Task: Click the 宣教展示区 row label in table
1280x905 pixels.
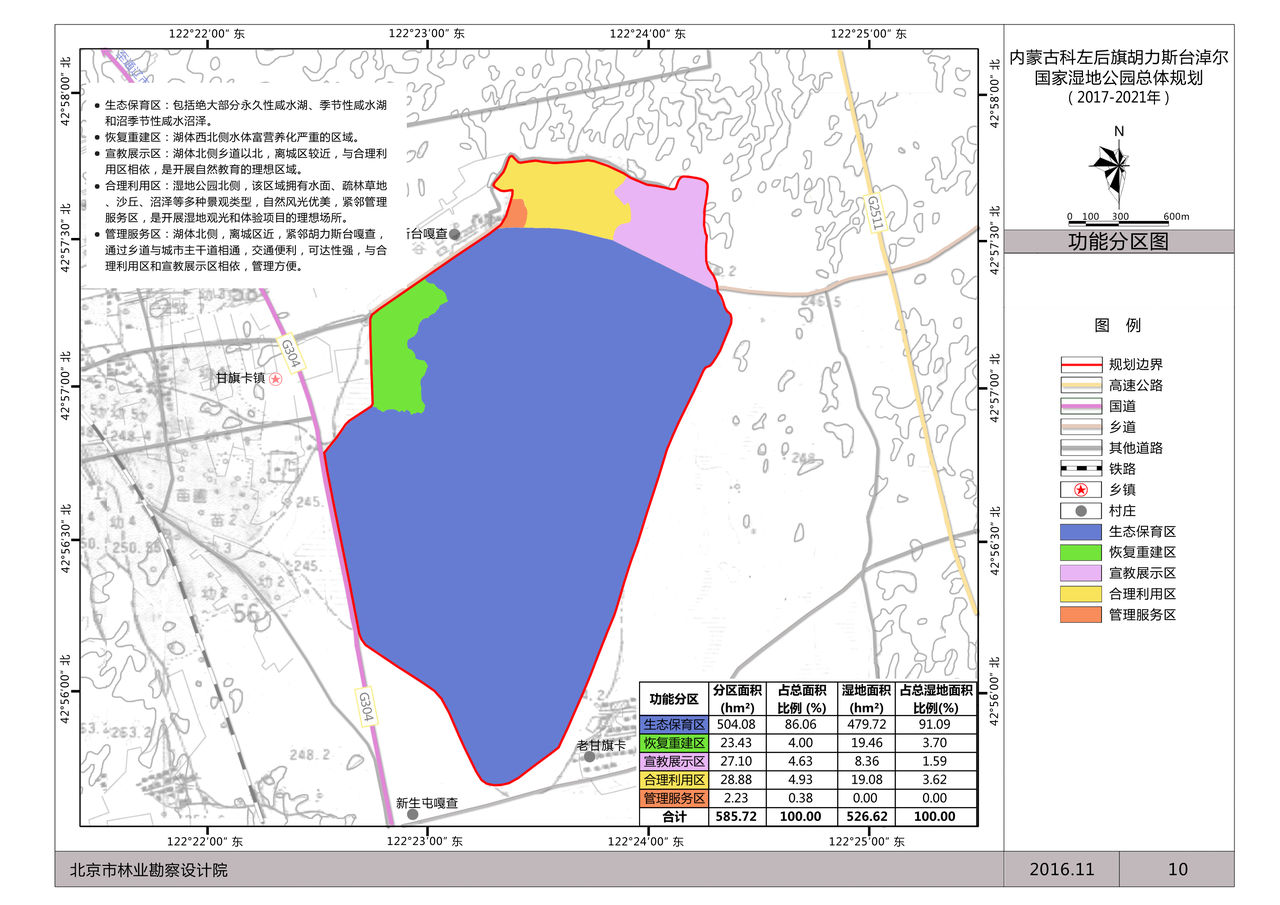Action: tap(674, 762)
